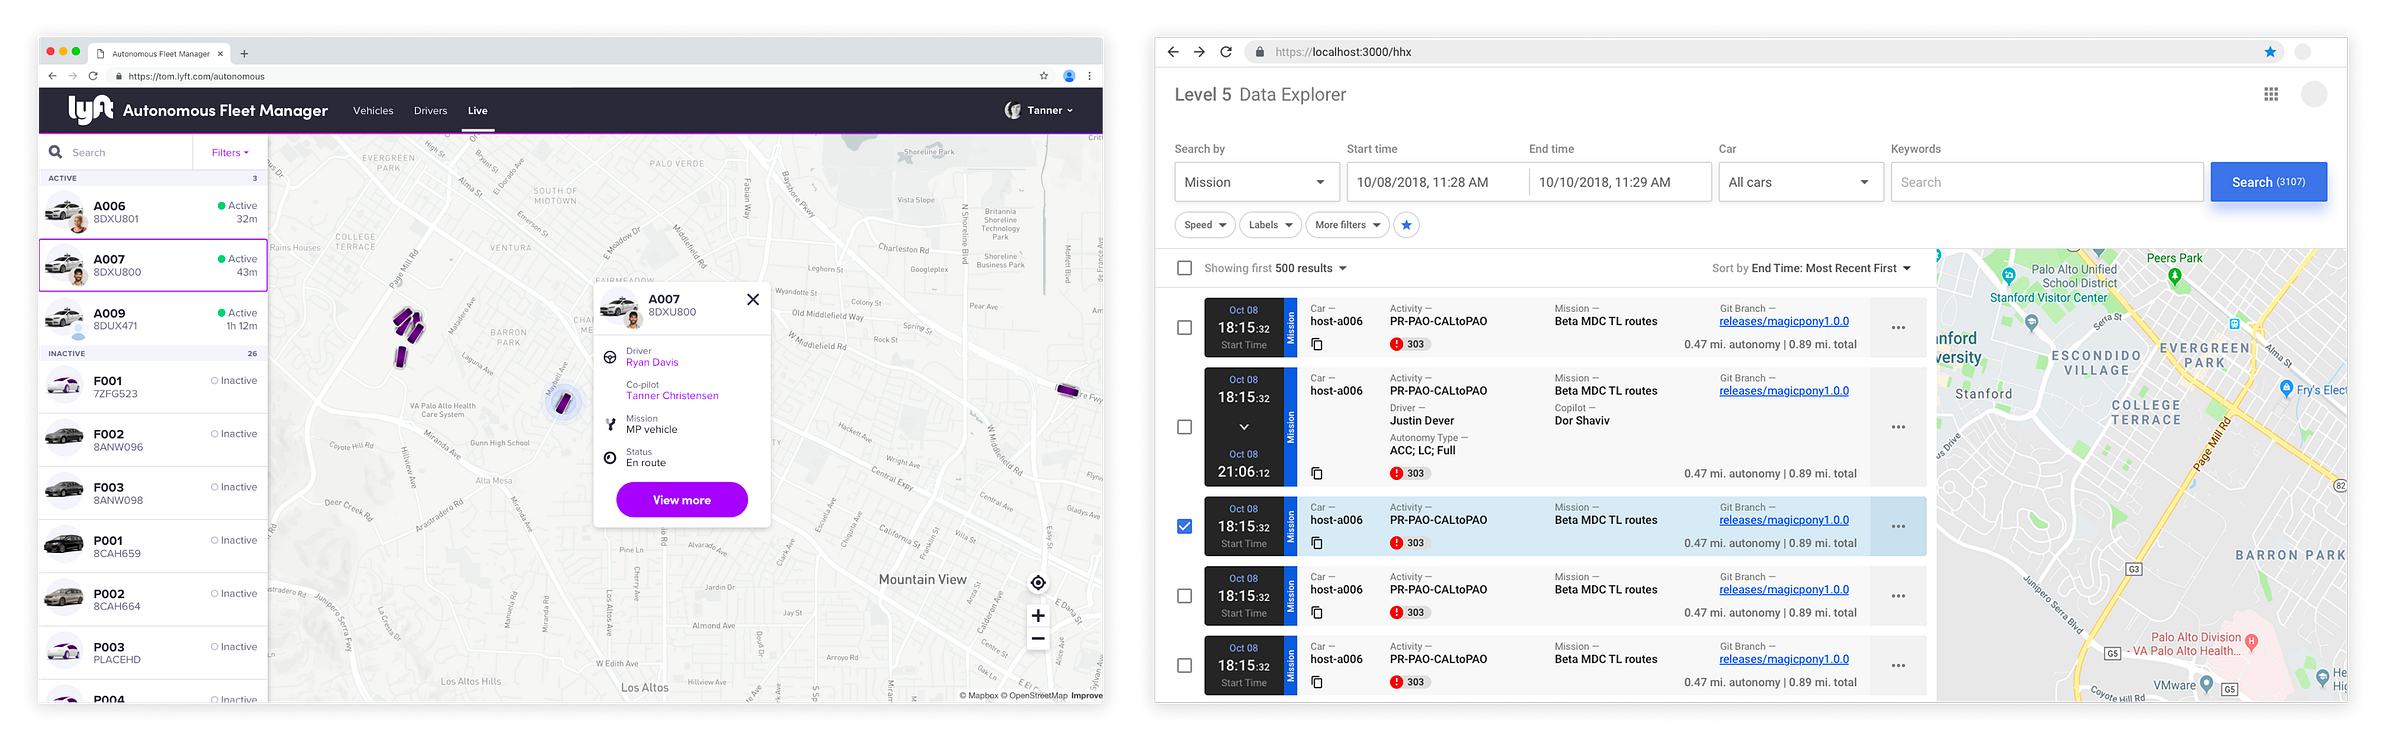Expand the Labels filter chip

[1270, 225]
